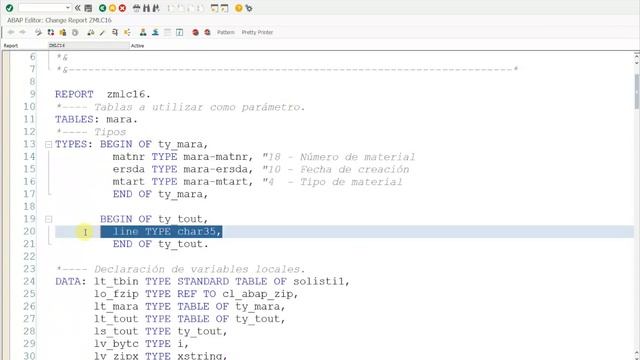640x360 pixels.
Task: Click the information panel icon in the editor toolbar
Action: pos(180,32)
